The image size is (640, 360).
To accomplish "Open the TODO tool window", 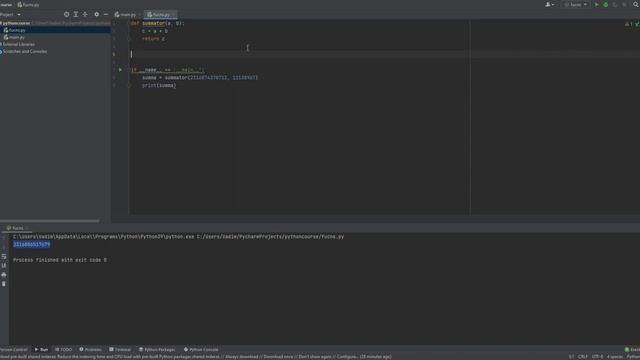I will click(x=63, y=350).
